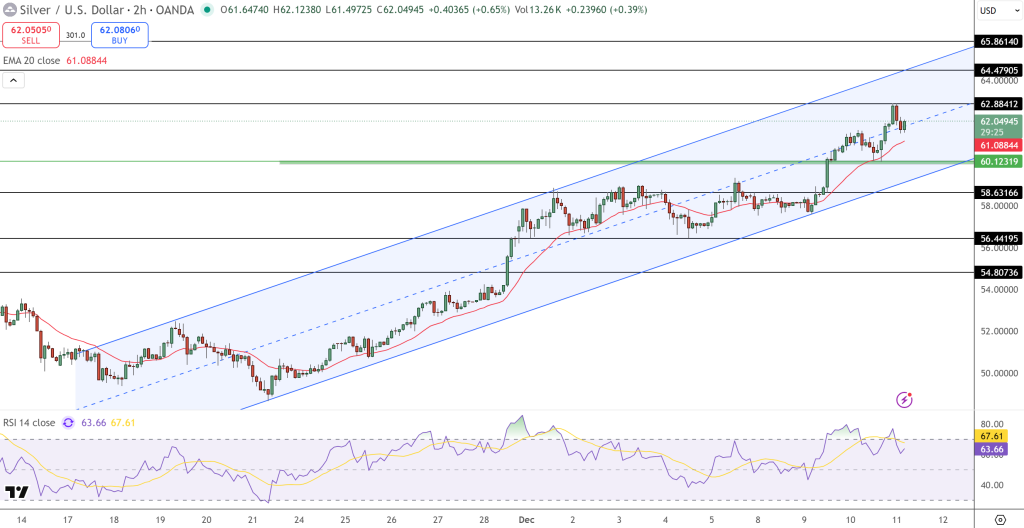Click the purple RSI refresh icon
1024x528 pixels.
tap(68, 423)
